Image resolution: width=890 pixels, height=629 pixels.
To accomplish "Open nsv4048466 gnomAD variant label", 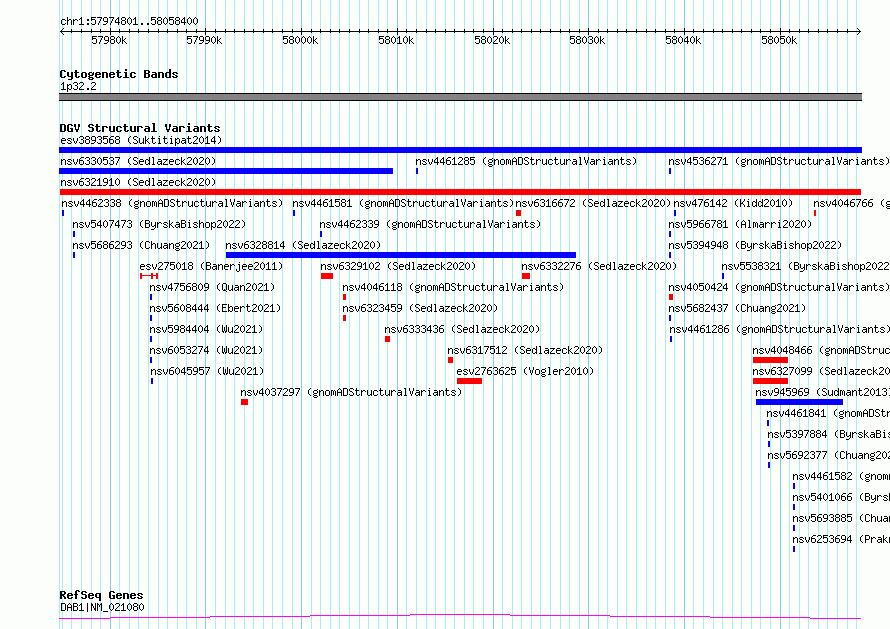I will 821,350.
